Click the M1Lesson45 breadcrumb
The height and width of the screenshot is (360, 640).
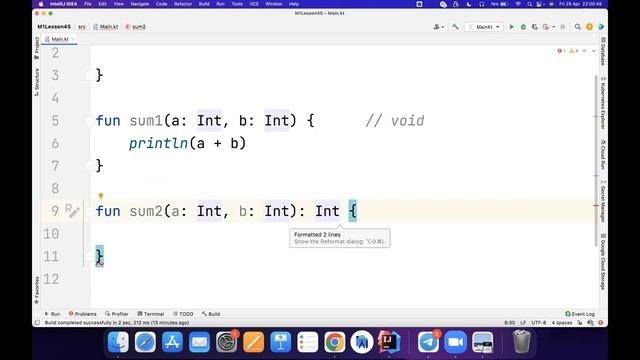54,27
